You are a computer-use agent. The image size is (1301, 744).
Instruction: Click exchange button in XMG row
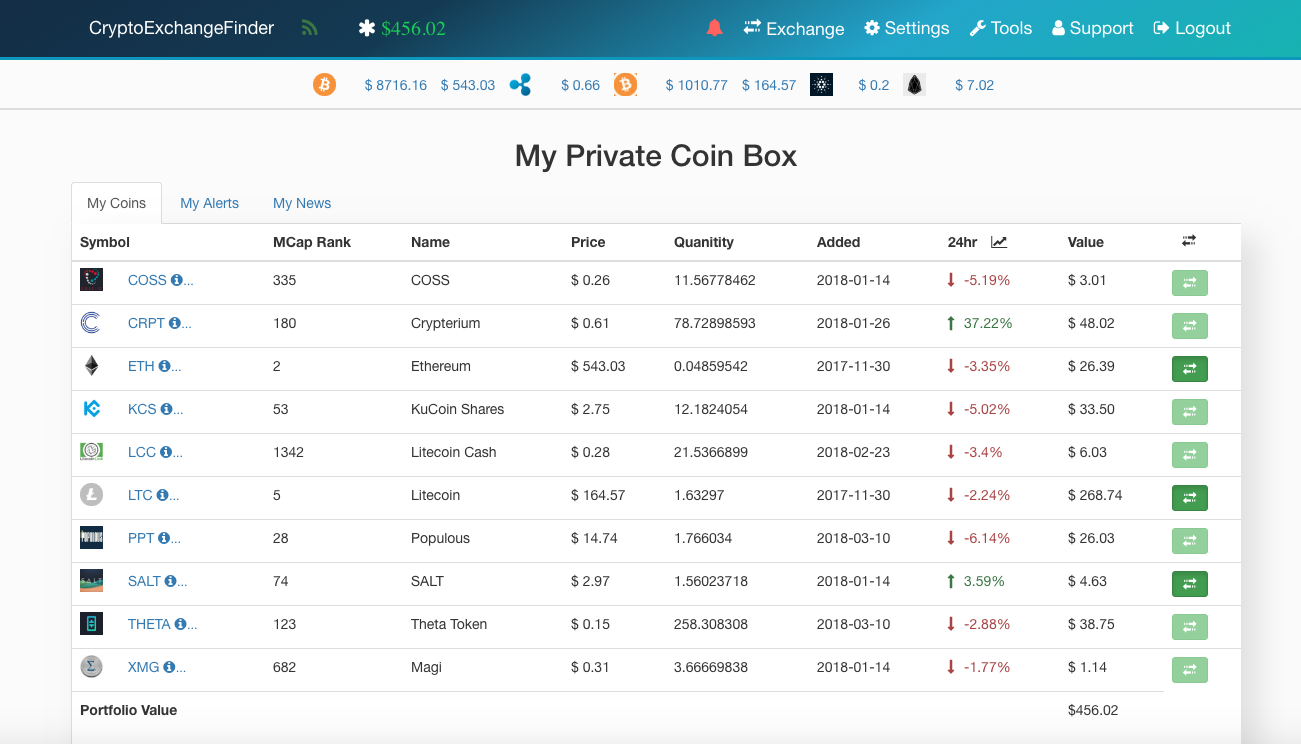pyautogui.click(x=1190, y=670)
